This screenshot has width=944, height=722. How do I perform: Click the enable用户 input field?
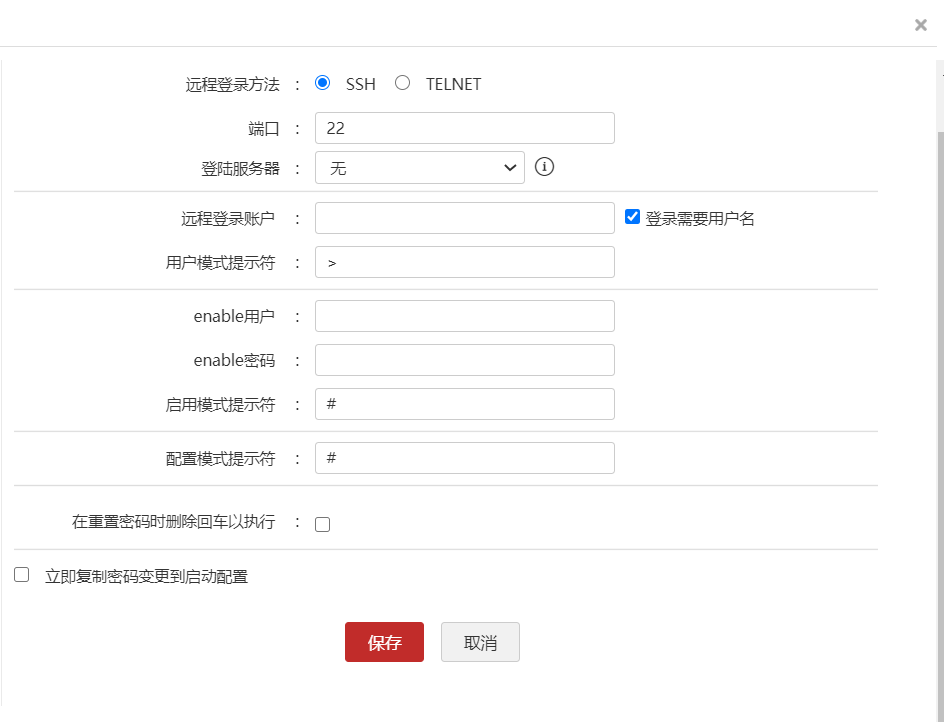[x=464, y=316]
